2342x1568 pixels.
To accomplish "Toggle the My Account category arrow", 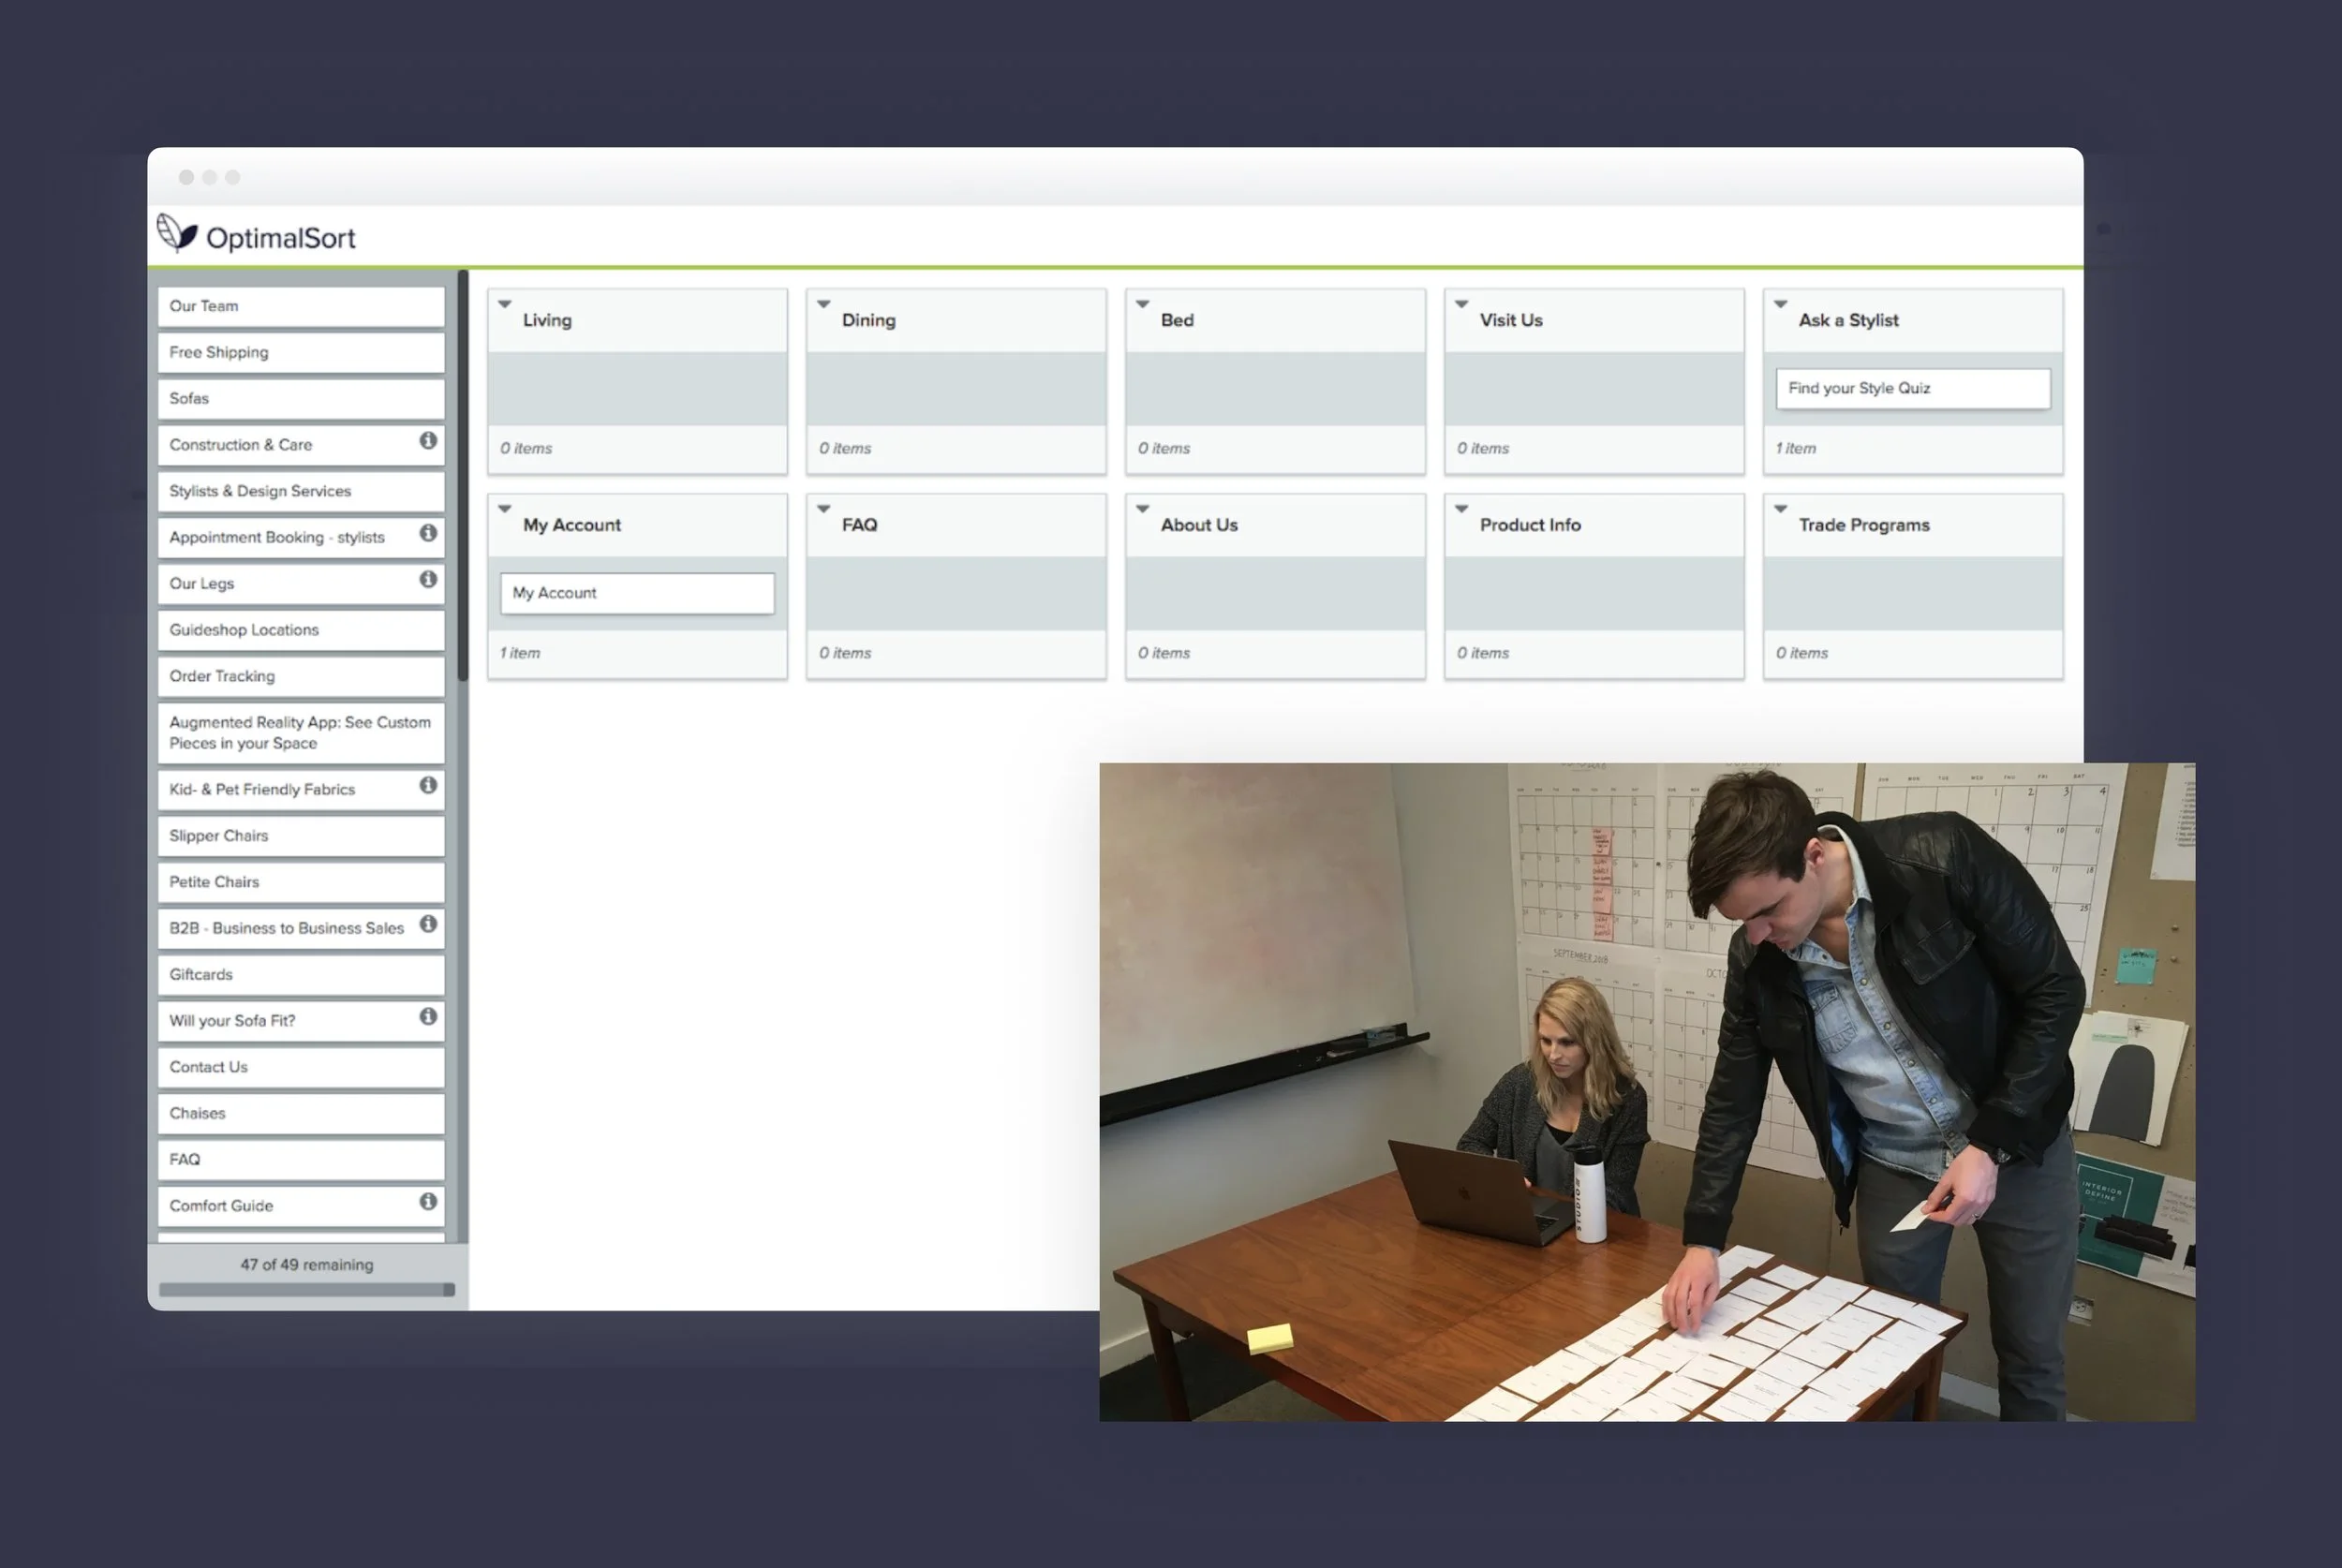I will pyautogui.click(x=505, y=509).
